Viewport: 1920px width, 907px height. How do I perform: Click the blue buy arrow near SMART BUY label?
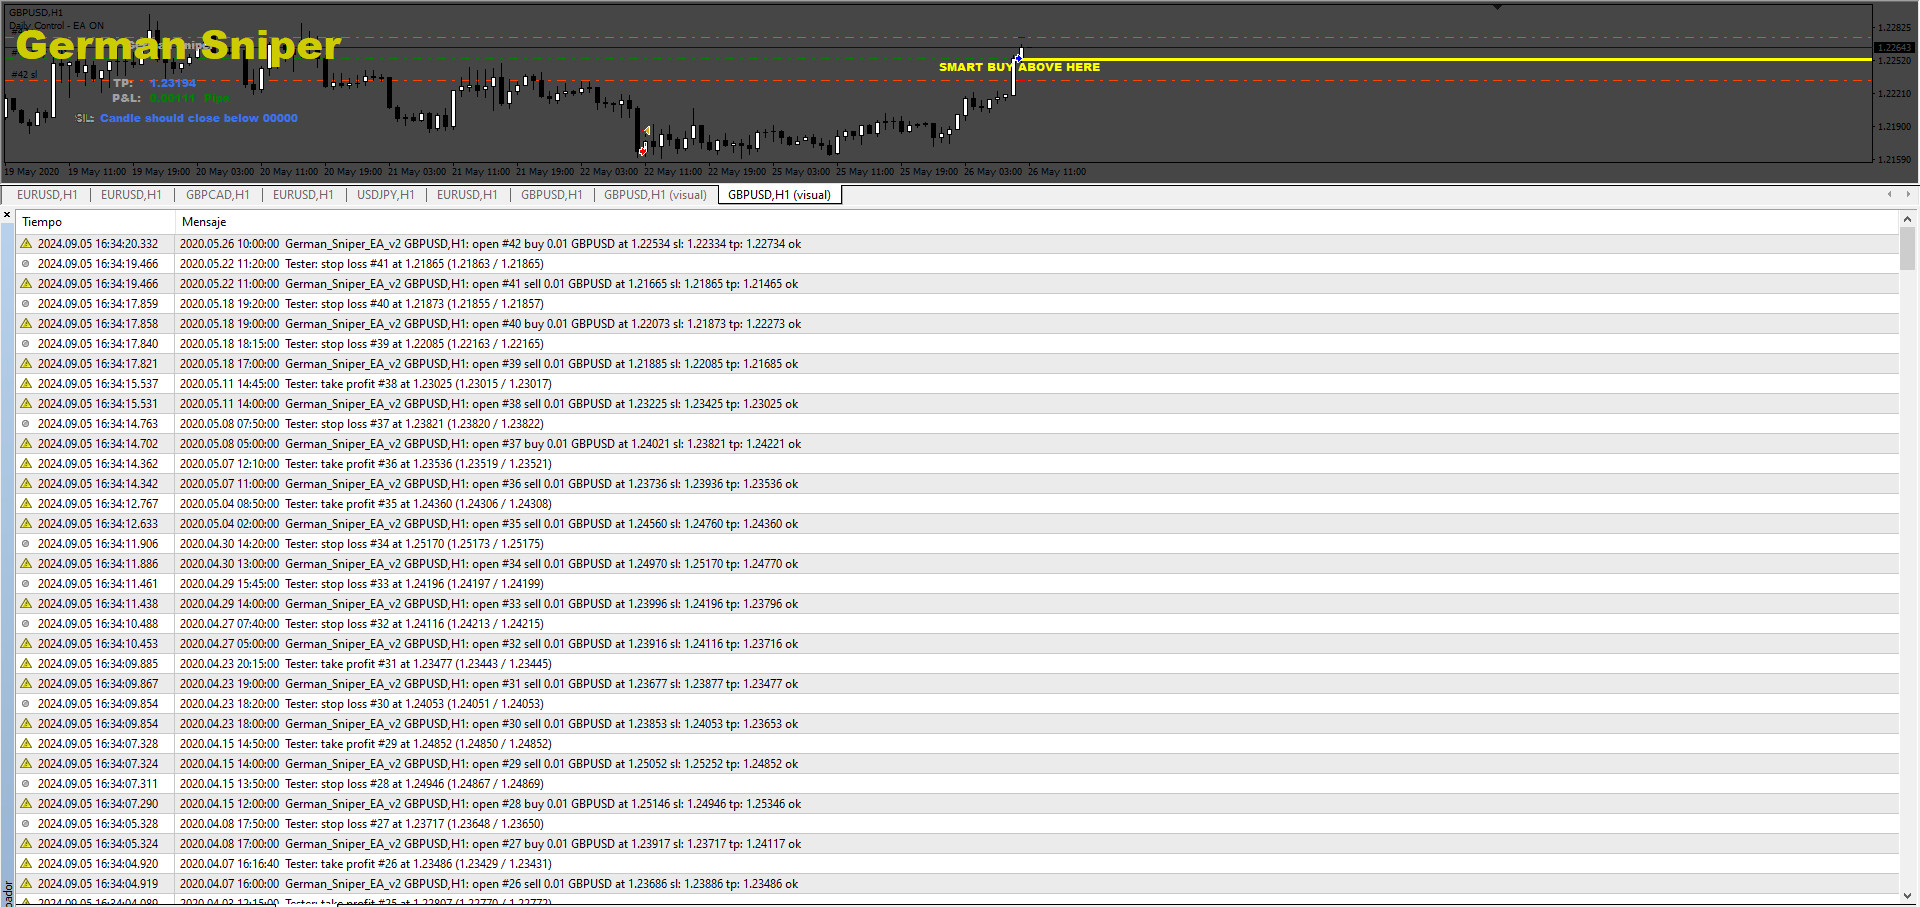coord(1018,59)
